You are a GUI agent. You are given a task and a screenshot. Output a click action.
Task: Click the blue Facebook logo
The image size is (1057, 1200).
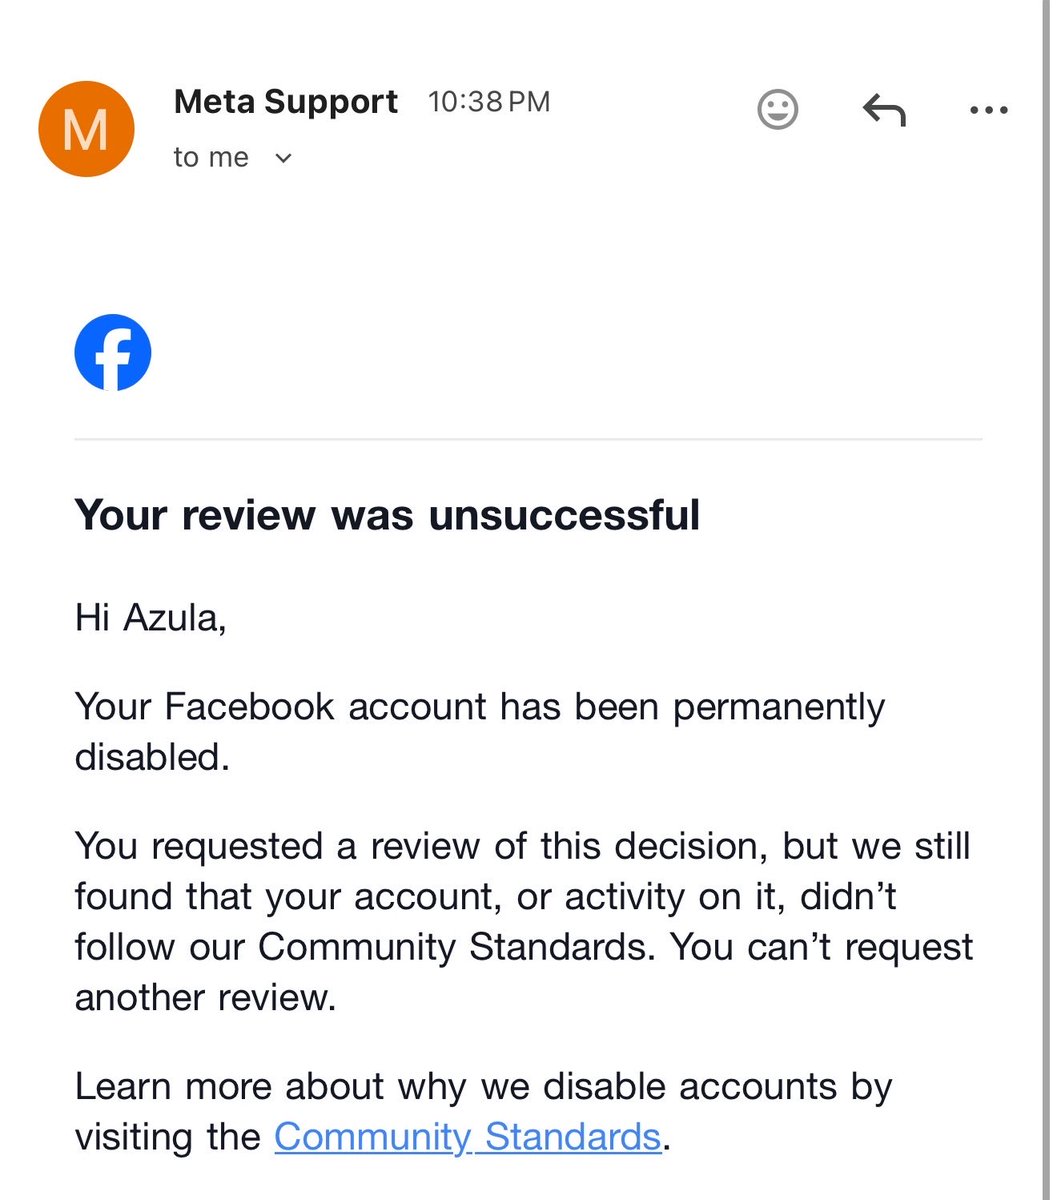click(x=113, y=353)
